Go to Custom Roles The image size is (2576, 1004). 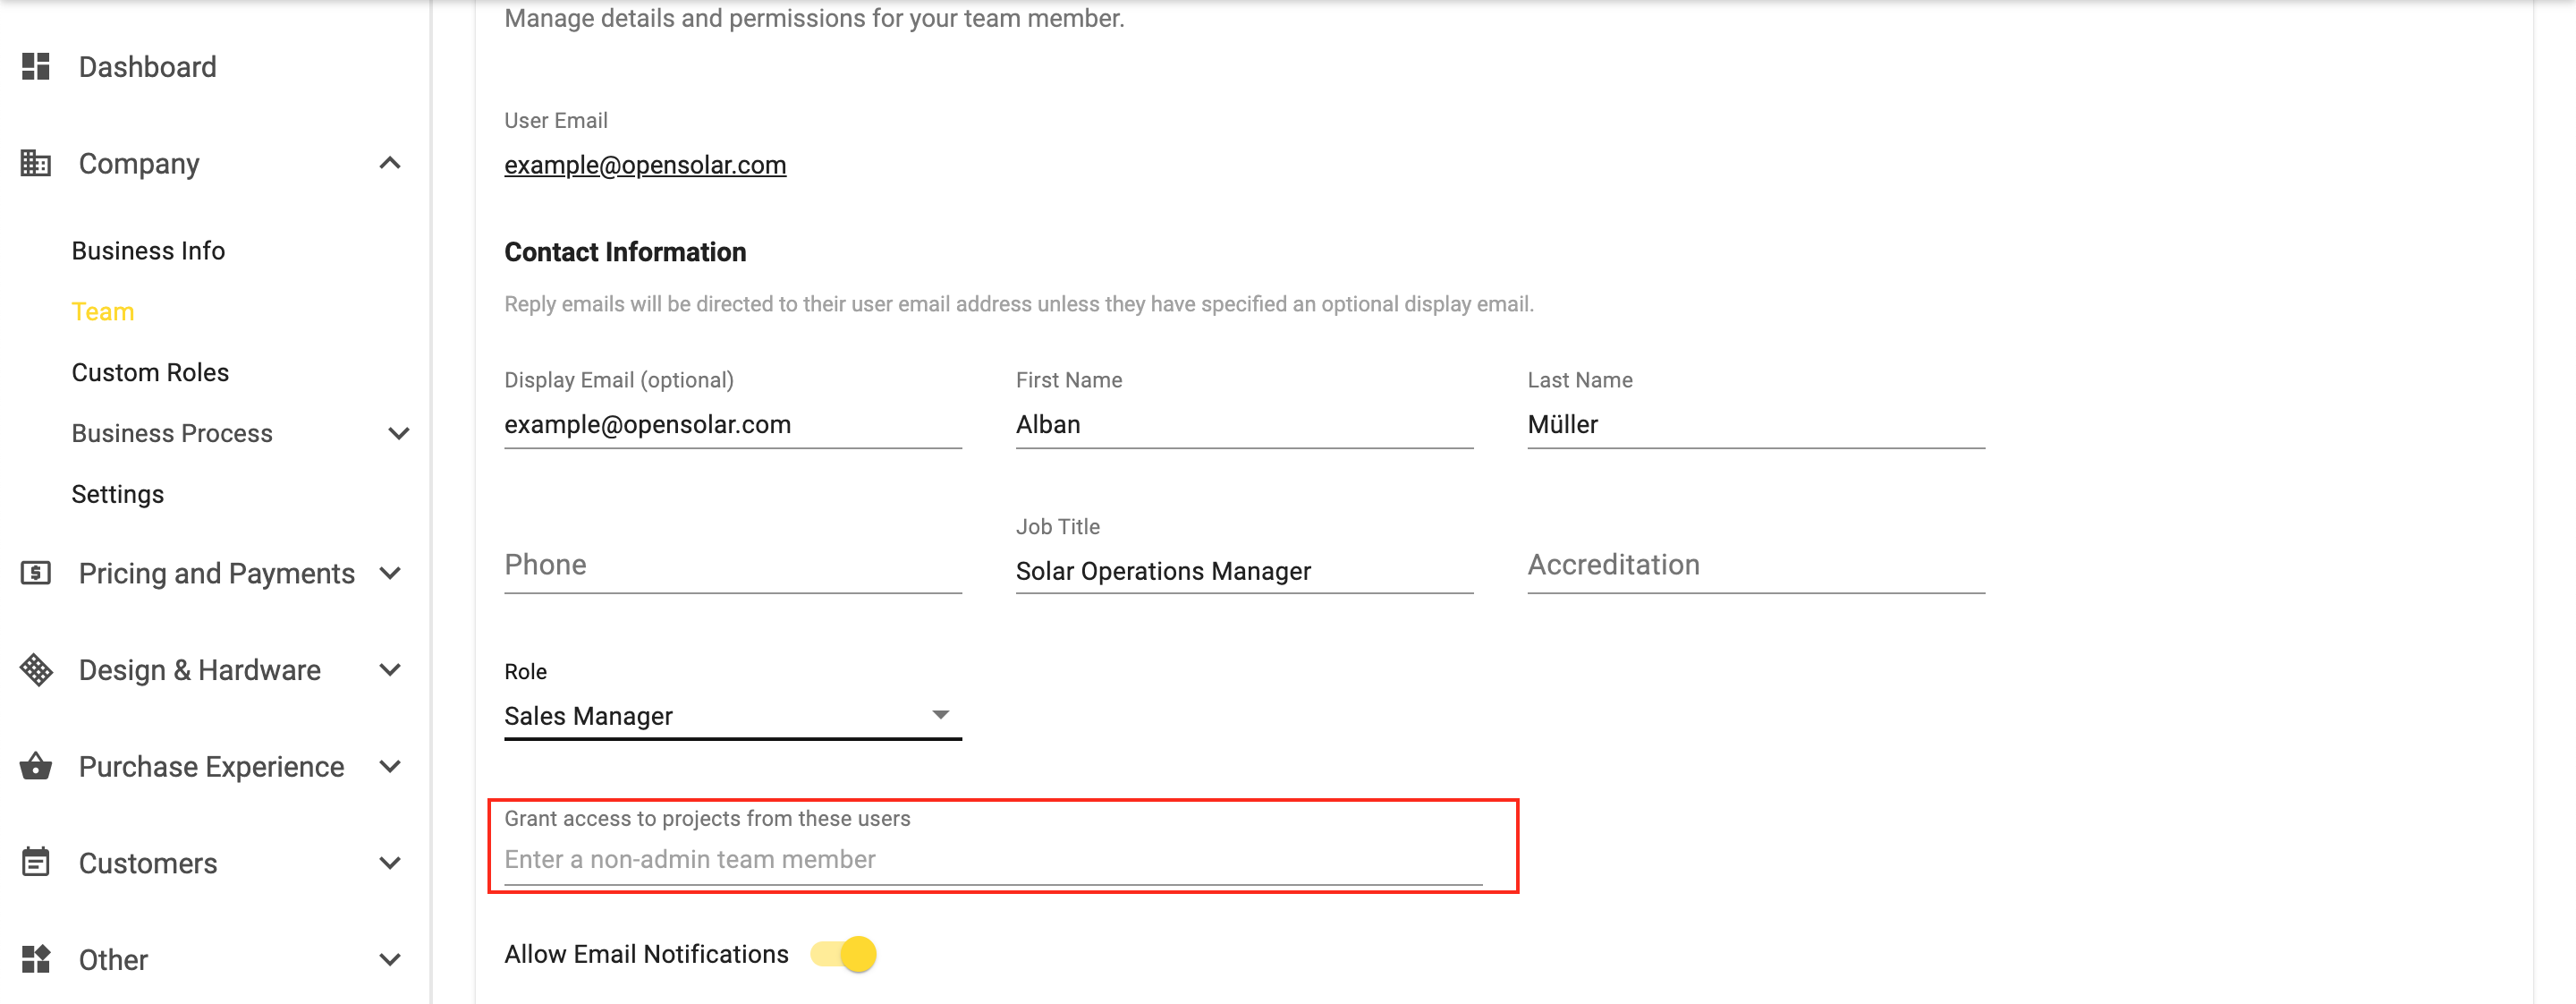tap(150, 373)
